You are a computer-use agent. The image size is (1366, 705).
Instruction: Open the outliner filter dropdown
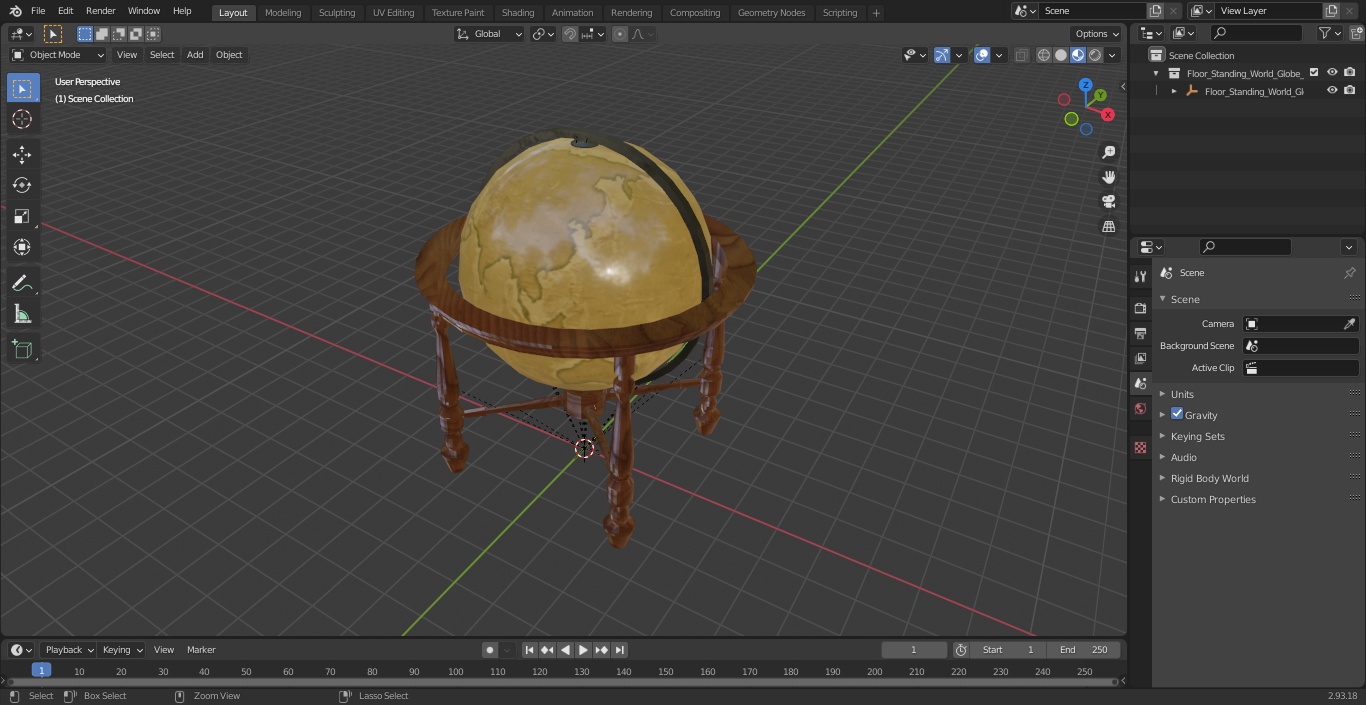click(1329, 33)
